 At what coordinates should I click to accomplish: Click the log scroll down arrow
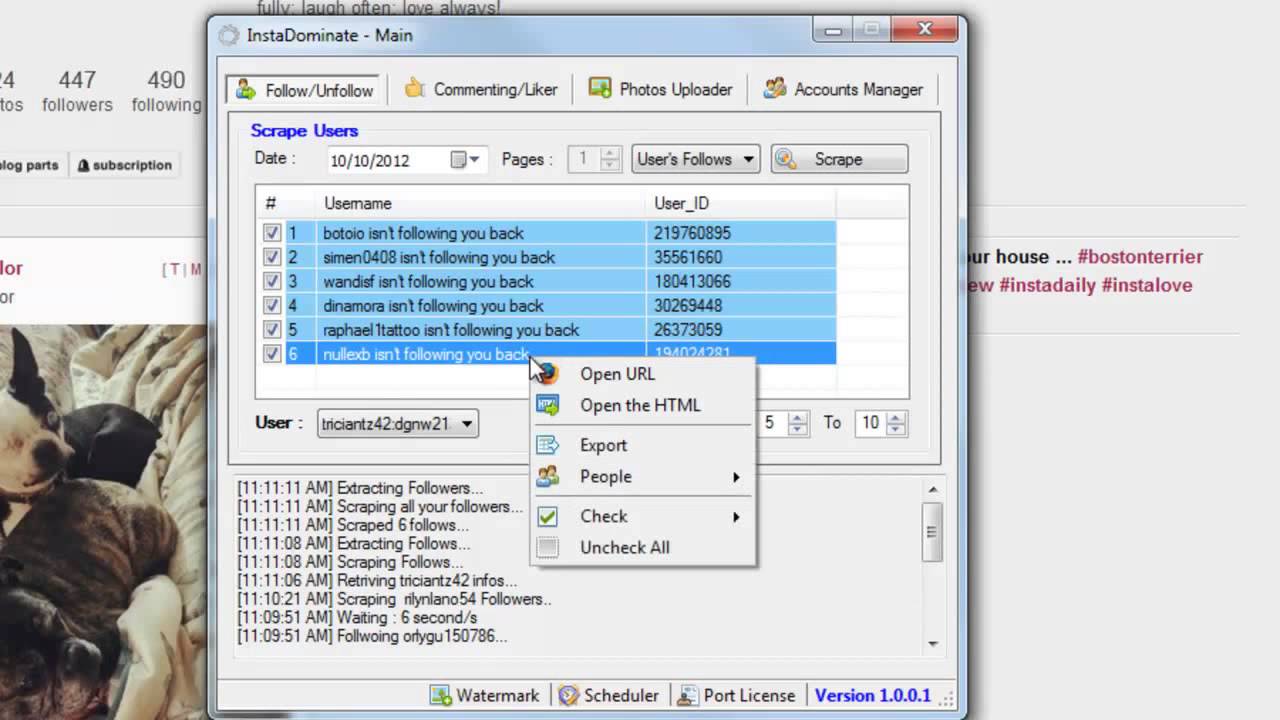[x=932, y=644]
